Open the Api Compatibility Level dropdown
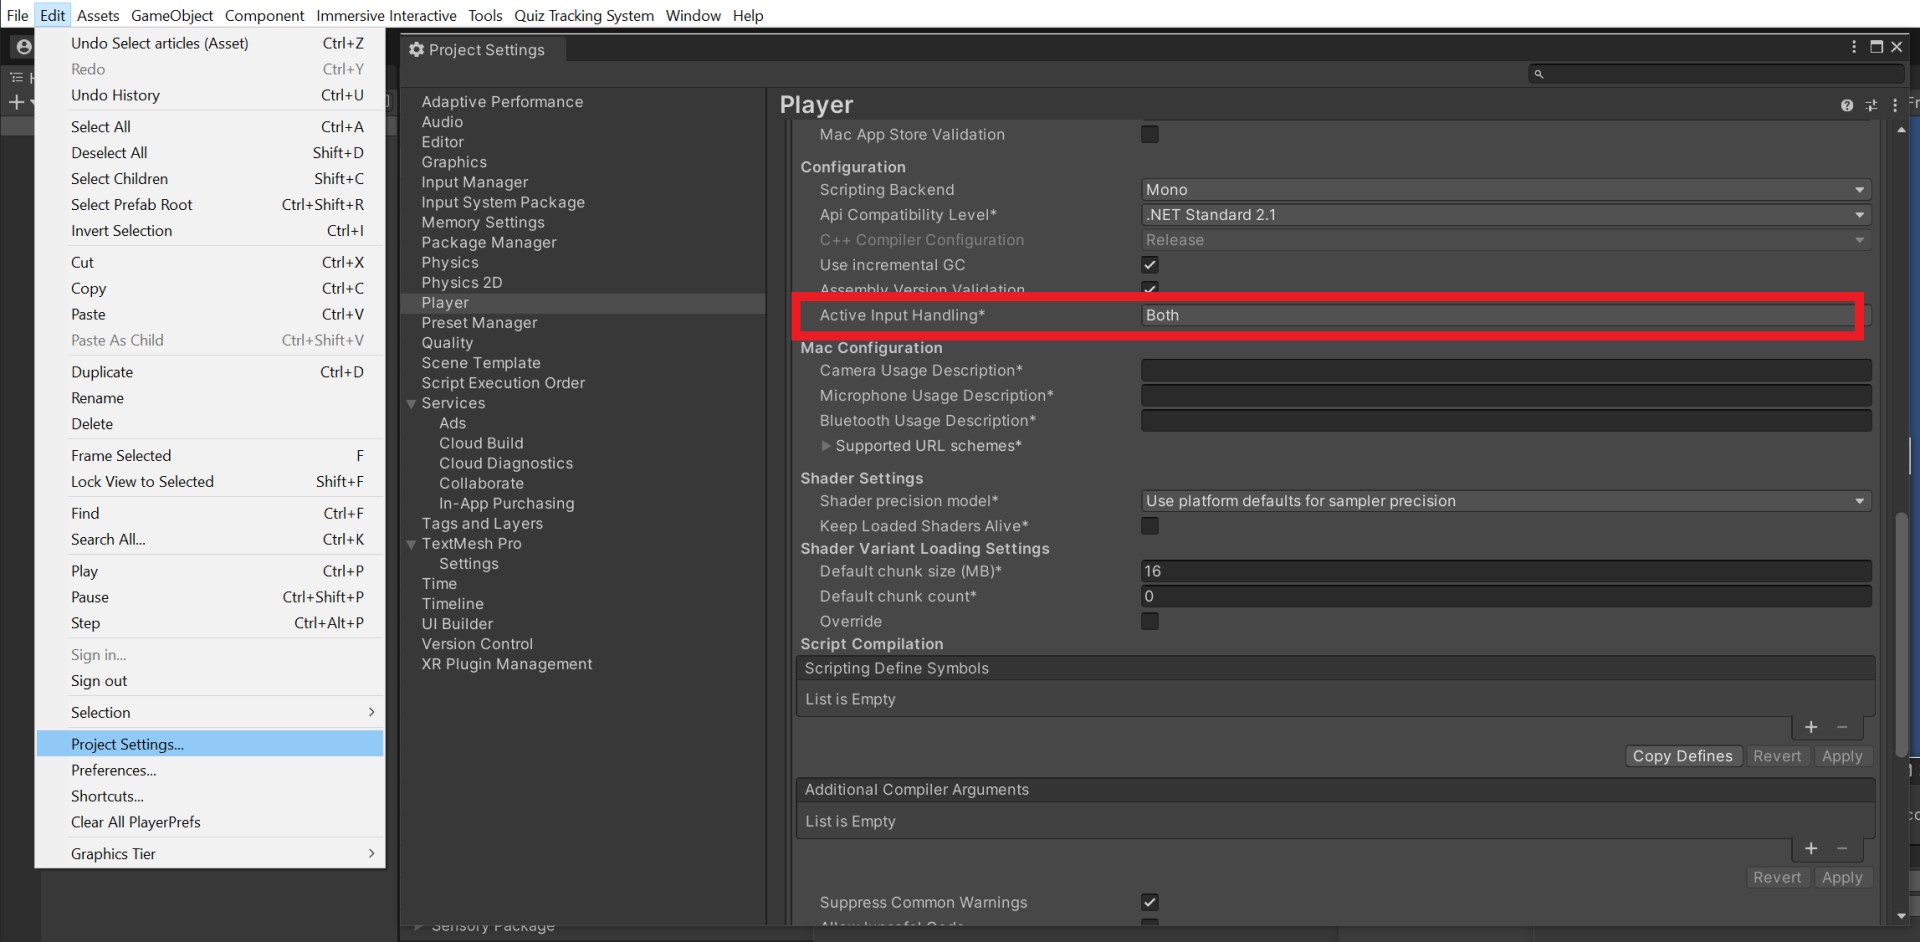 pyautogui.click(x=1506, y=215)
